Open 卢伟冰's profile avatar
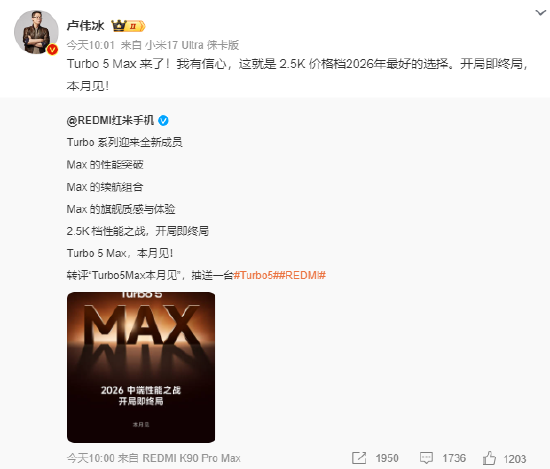Viewport: 550px width, 469px height. 36,32
